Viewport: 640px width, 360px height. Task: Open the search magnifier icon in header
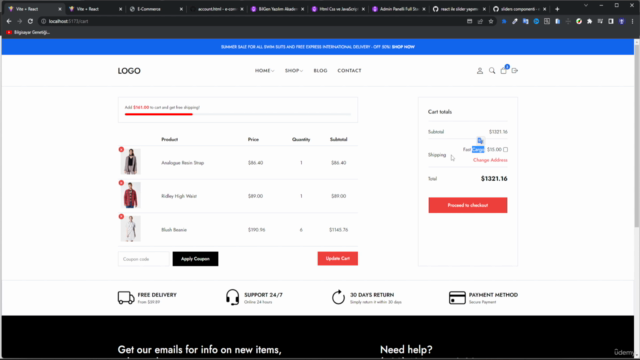(x=492, y=71)
